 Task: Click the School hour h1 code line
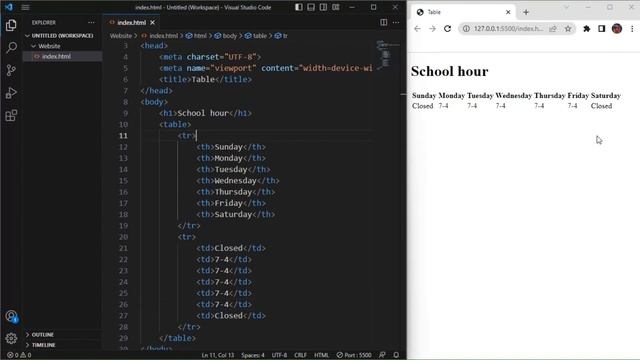pos(205,113)
